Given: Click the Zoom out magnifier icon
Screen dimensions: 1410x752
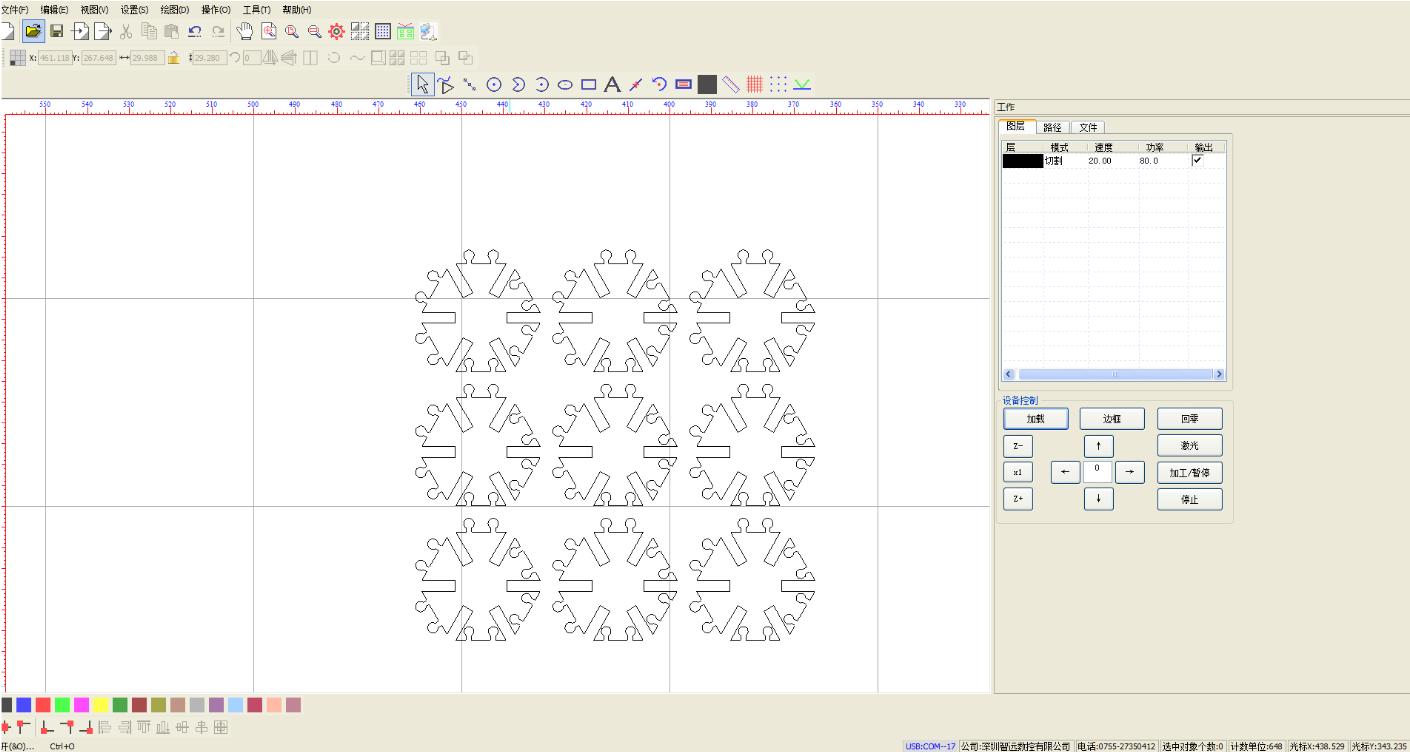Looking at the screenshot, I should 314,31.
